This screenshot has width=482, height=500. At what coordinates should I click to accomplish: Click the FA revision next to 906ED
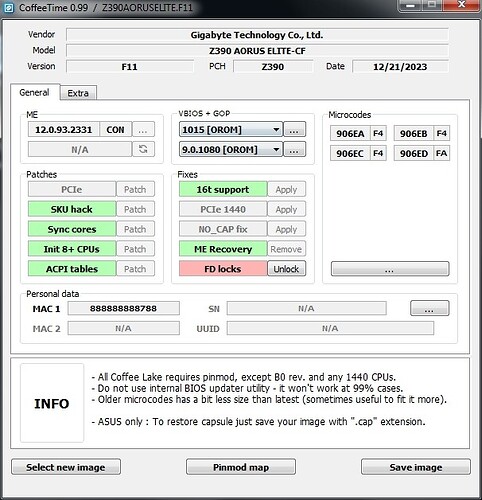pyautogui.click(x=441, y=153)
